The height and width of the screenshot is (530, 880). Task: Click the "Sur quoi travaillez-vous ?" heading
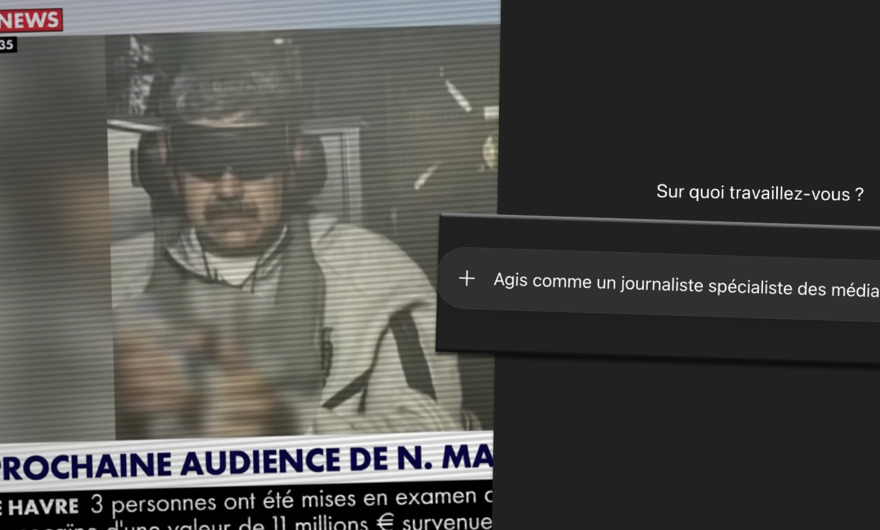pos(759,193)
